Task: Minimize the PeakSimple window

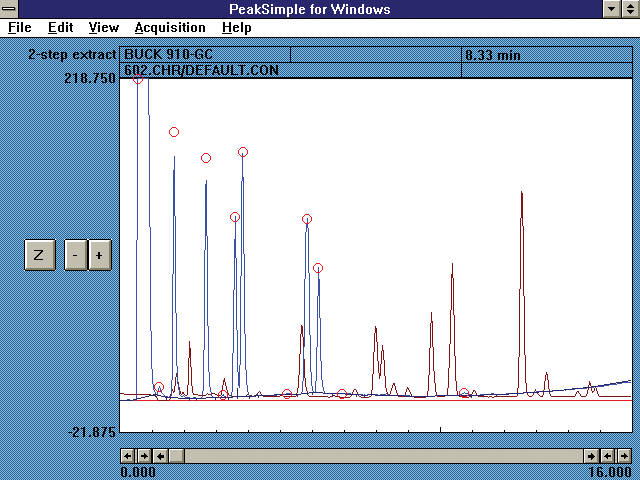Action: (611, 9)
